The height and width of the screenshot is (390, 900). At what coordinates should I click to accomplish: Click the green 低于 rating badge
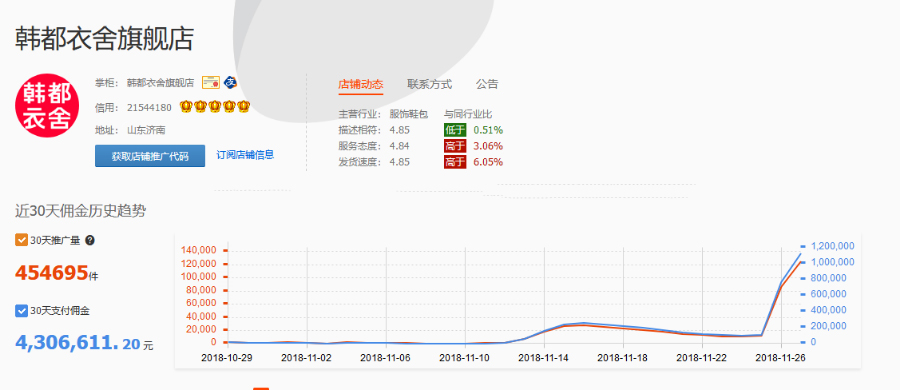coord(455,130)
